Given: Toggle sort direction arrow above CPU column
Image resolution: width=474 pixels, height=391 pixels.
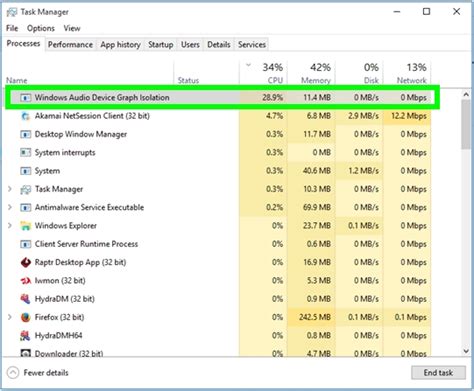Looking at the screenshot, I should coord(248,65).
